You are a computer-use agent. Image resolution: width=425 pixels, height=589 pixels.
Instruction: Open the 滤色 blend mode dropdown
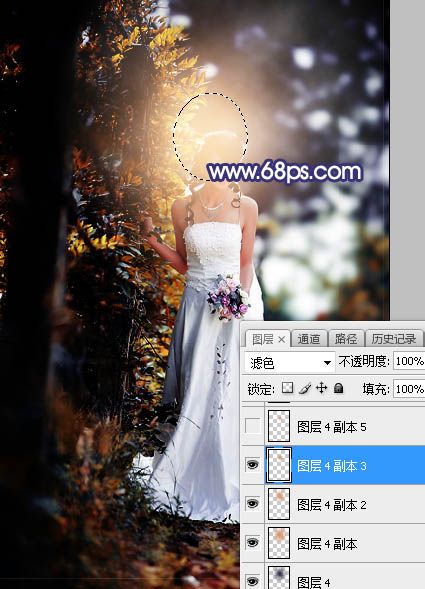289,362
